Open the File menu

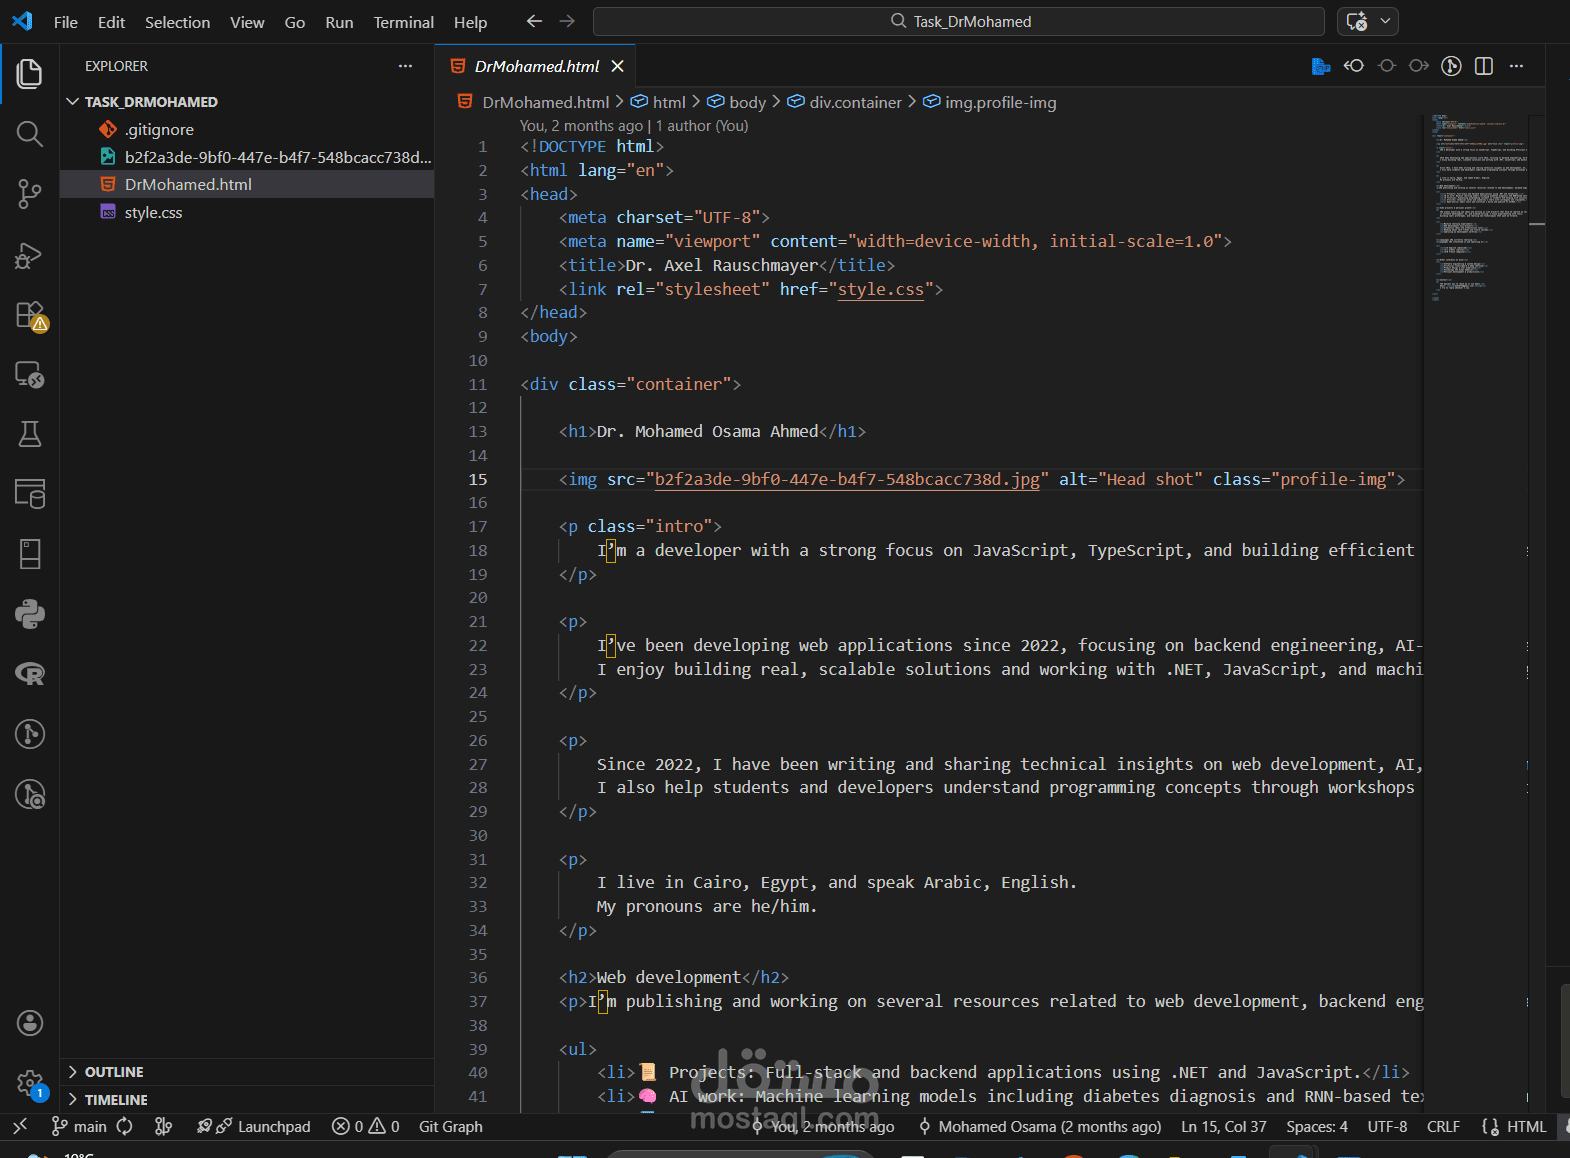[x=66, y=22]
